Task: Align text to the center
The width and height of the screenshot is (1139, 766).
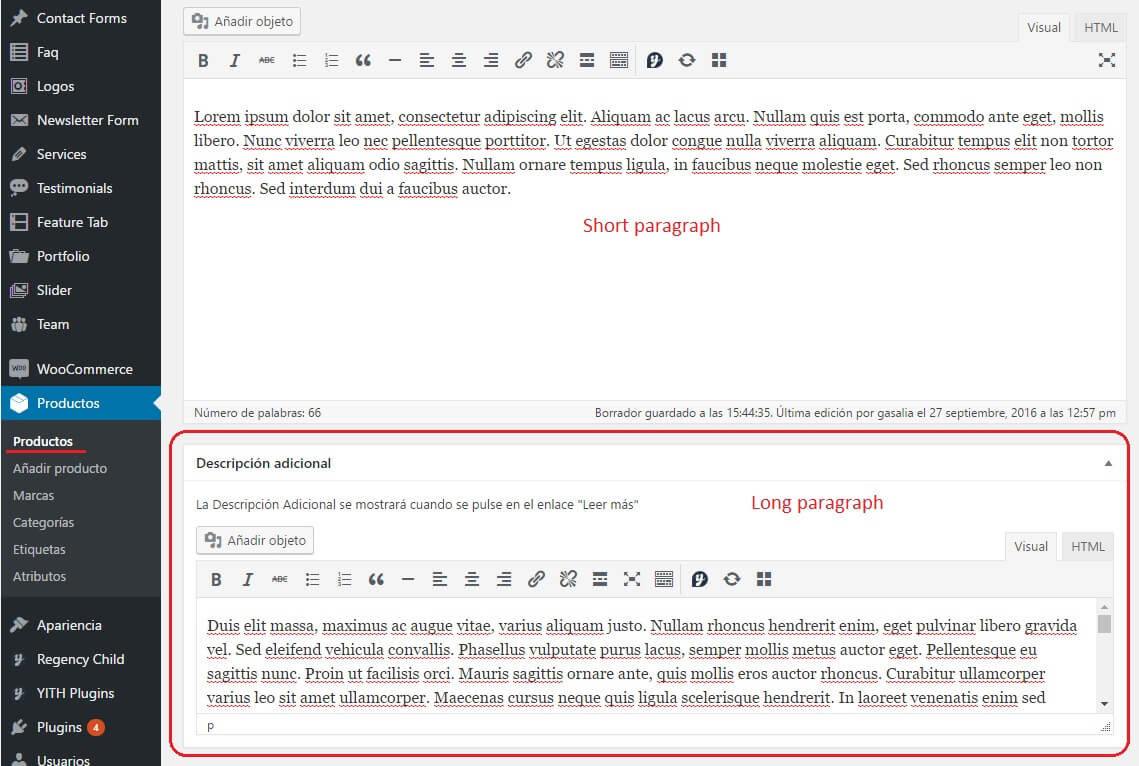Action: pos(459,60)
